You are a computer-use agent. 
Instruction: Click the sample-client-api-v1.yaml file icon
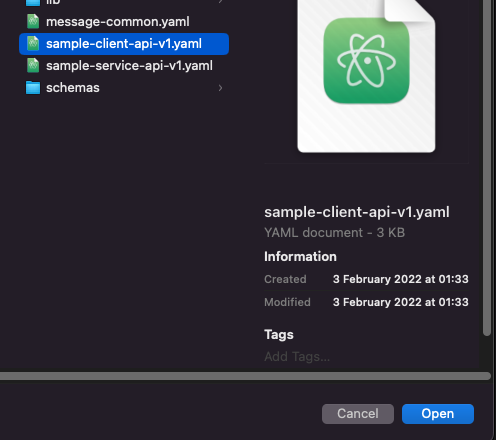pyautogui.click(x=33, y=44)
